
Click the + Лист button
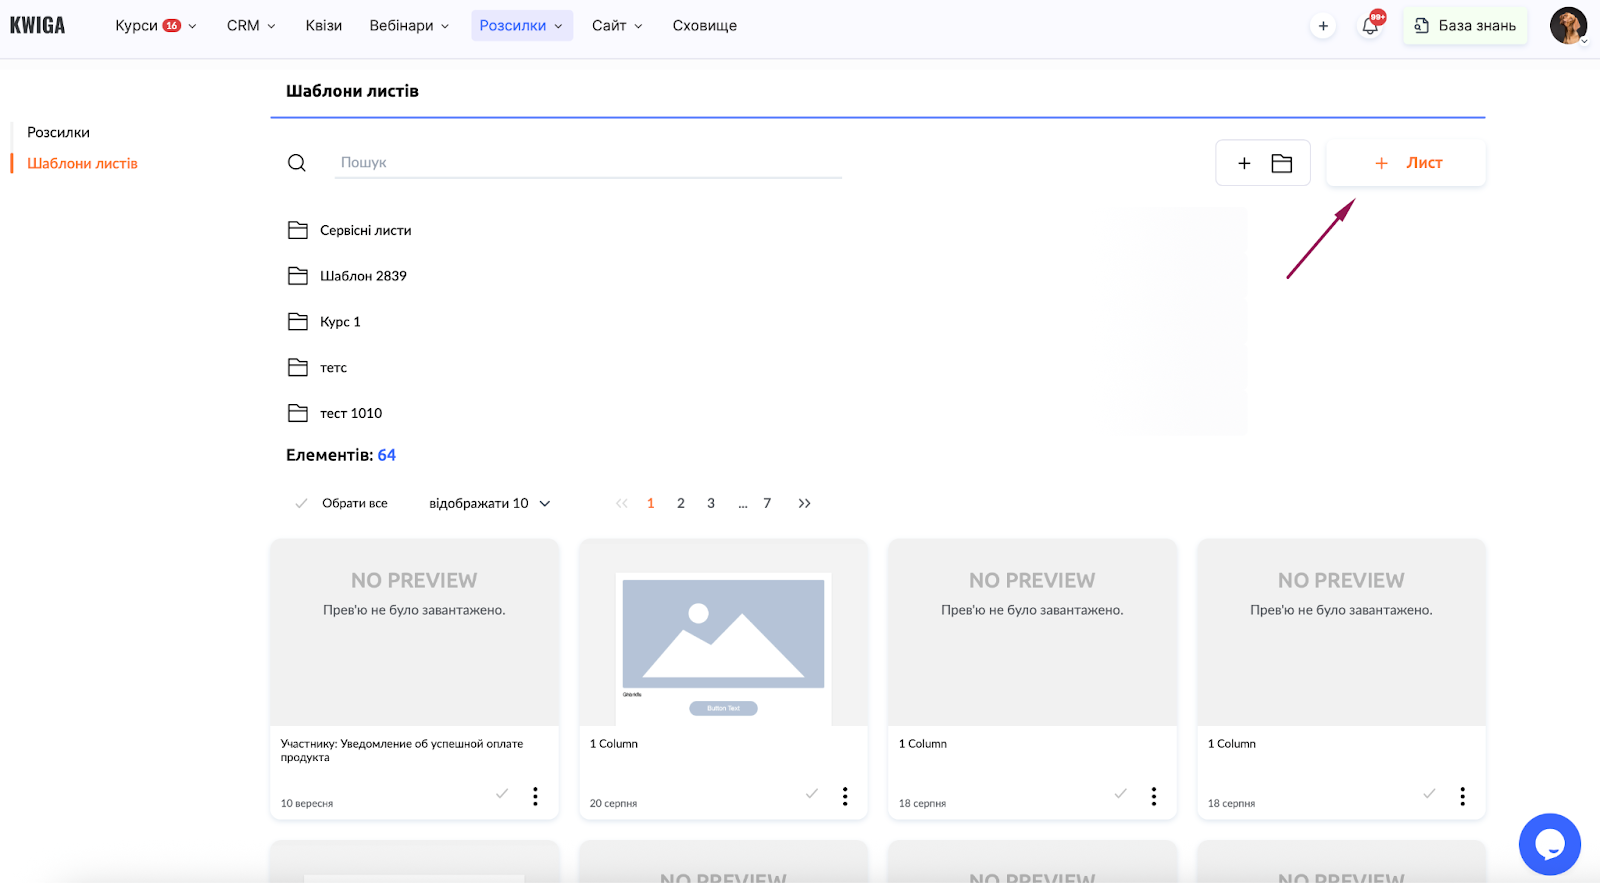pos(1406,163)
